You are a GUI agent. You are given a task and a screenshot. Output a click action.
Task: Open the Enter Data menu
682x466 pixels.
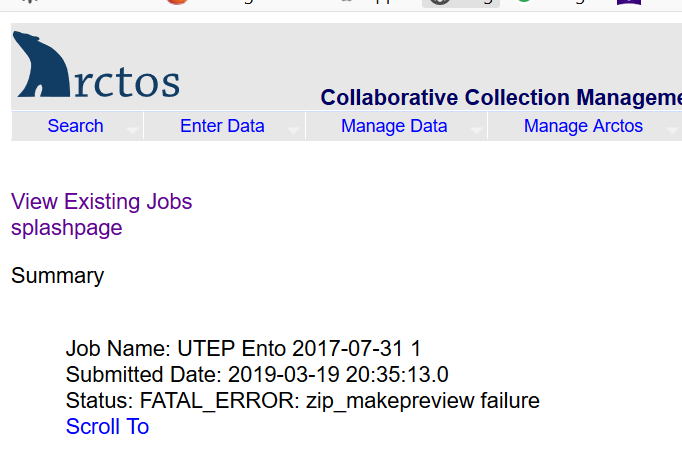222,126
